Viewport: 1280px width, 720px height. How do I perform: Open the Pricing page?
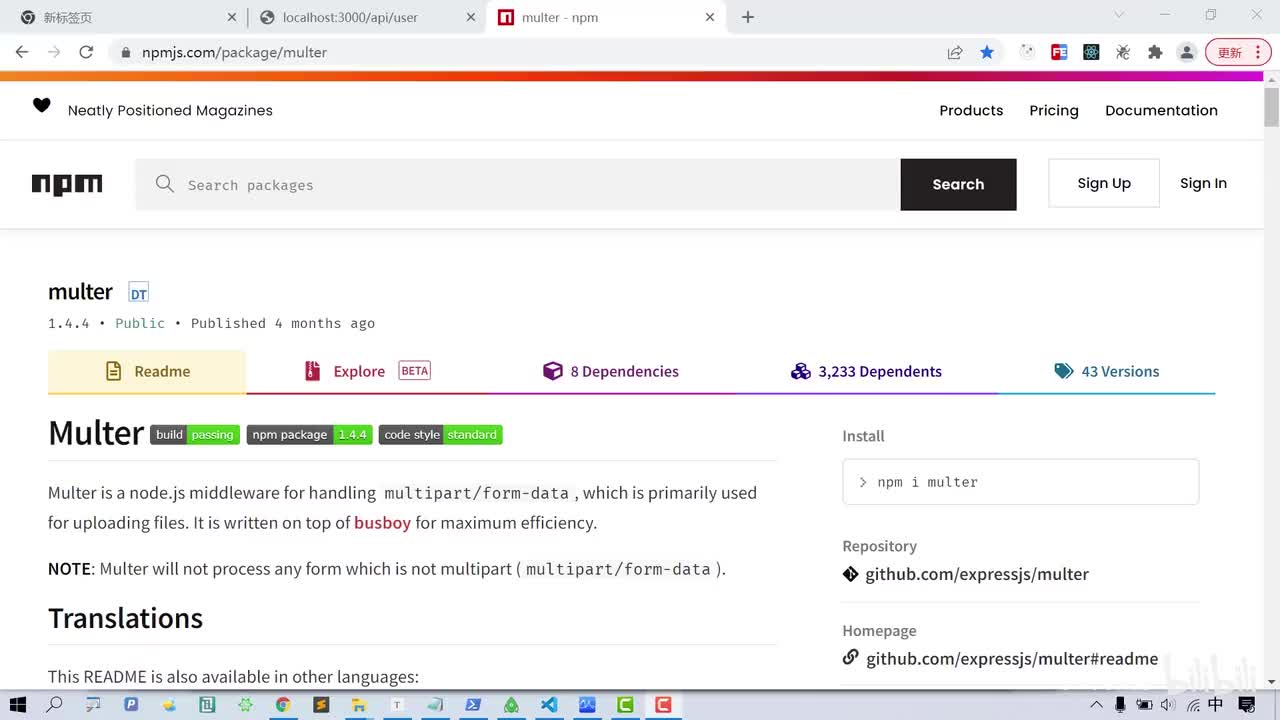(x=1054, y=110)
